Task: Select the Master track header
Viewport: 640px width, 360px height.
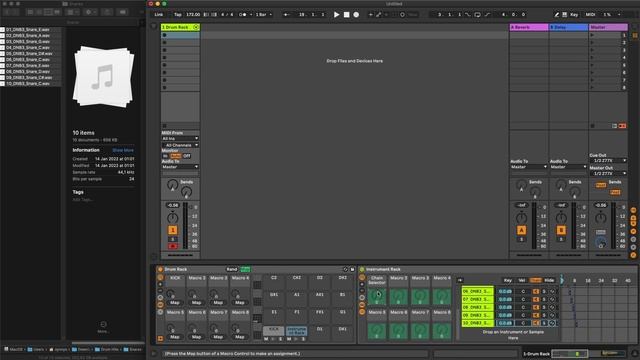Action: point(608,27)
